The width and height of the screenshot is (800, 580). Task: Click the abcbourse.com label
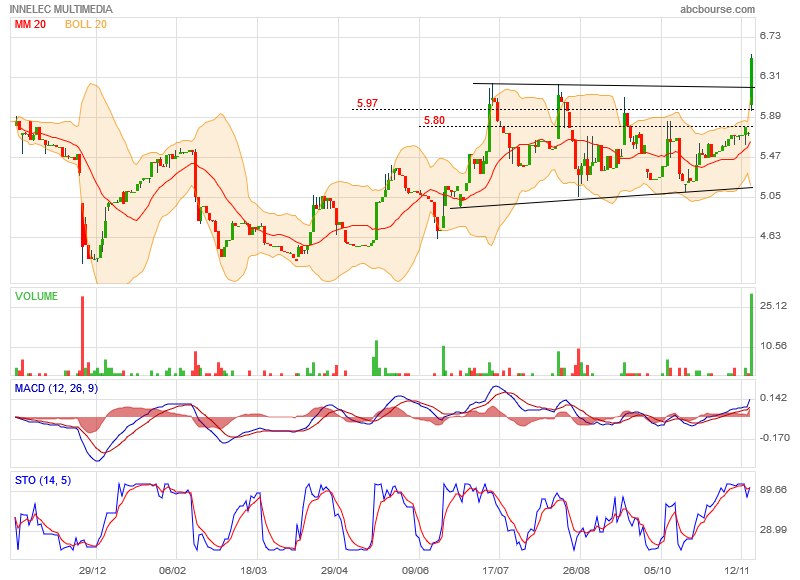pos(717,9)
